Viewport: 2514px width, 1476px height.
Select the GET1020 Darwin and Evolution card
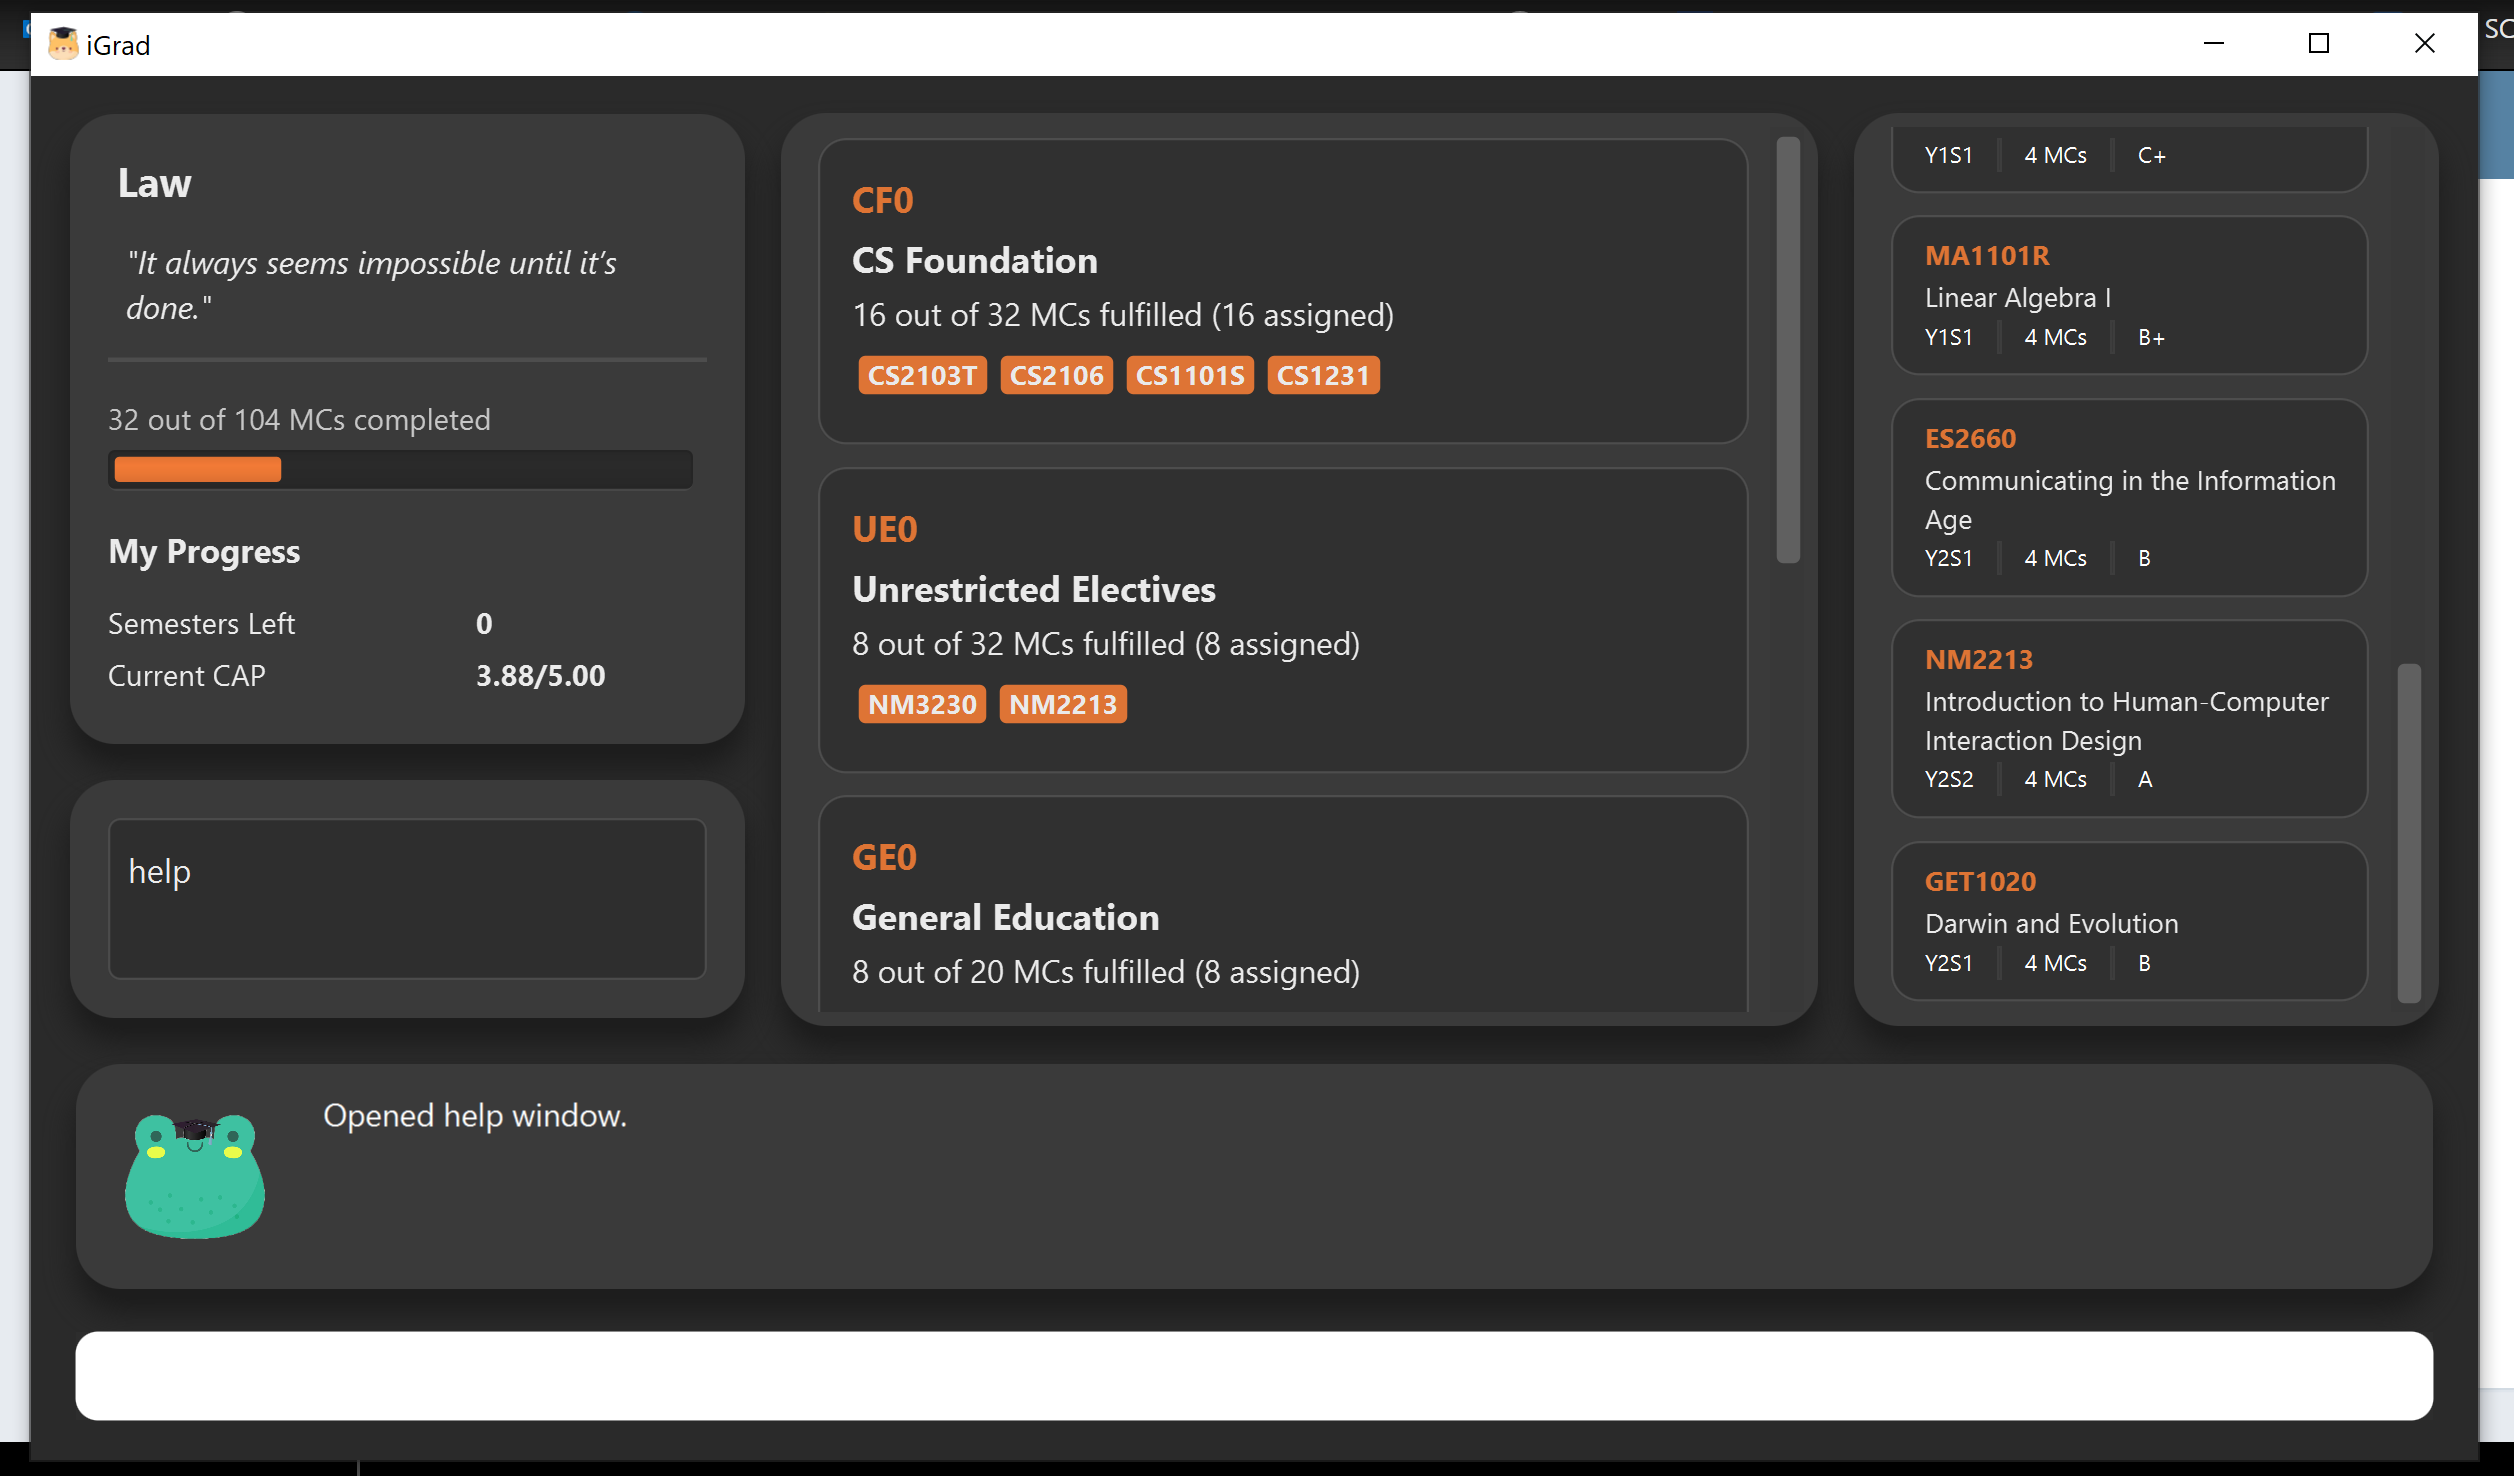[x=2128, y=920]
